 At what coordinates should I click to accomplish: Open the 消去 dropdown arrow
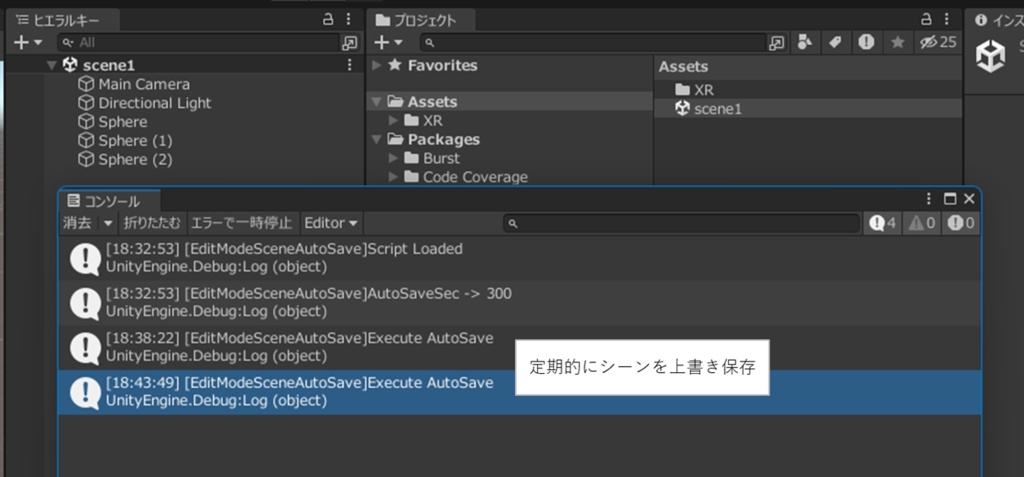click(108, 223)
